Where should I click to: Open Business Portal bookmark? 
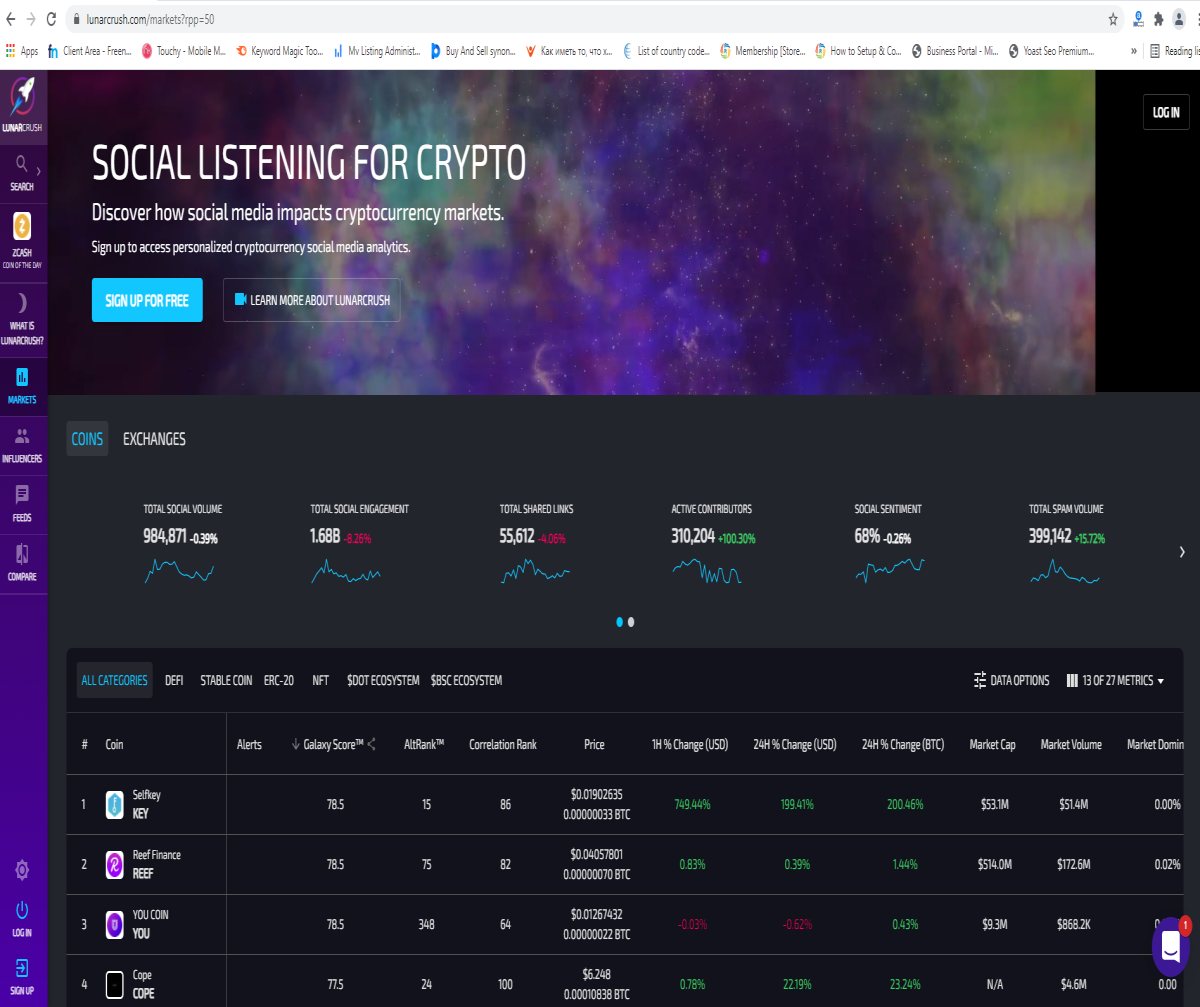click(955, 51)
